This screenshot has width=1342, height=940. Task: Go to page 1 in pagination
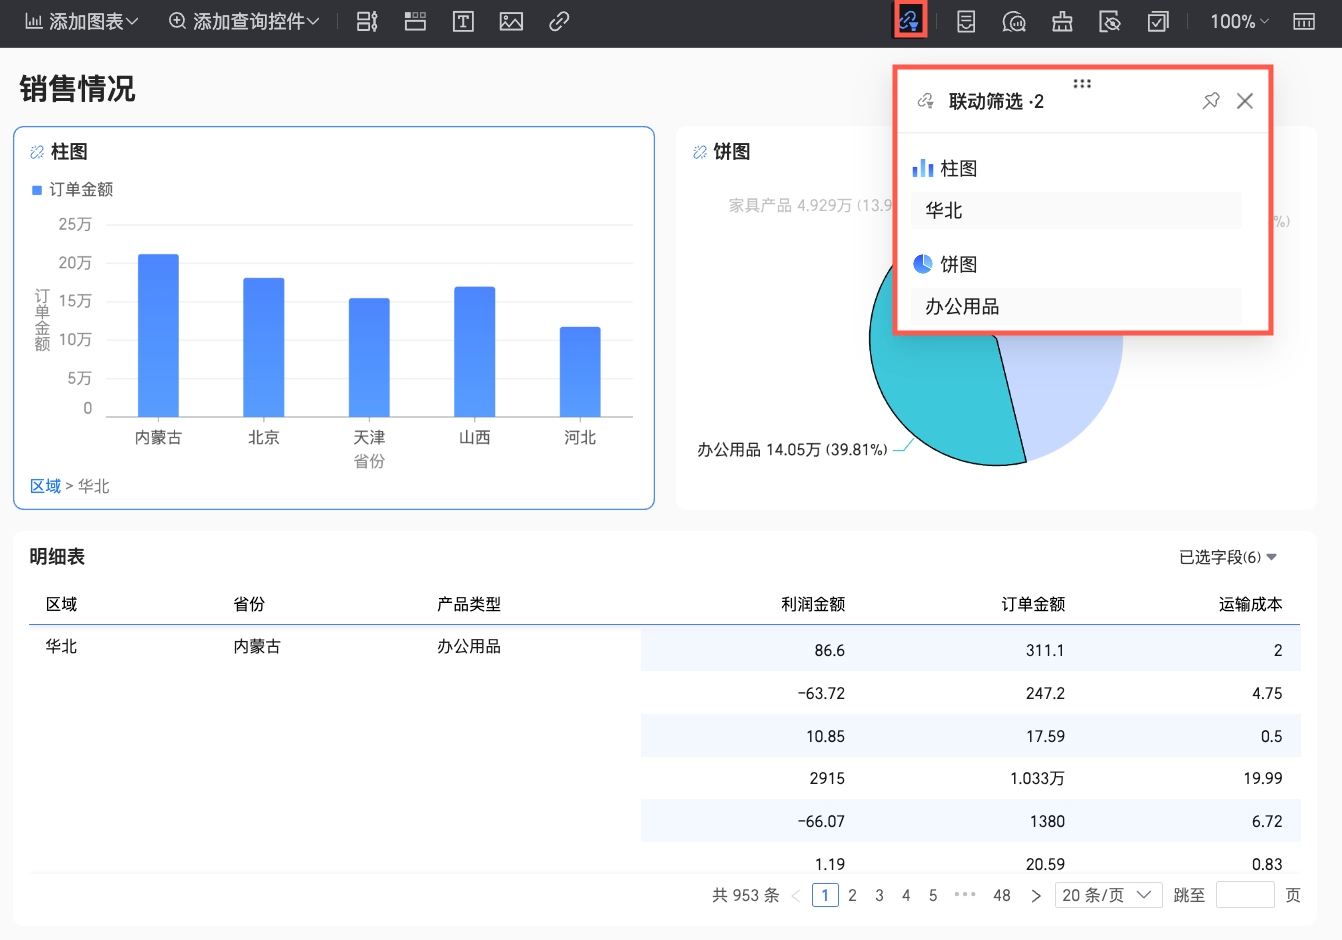(x=825, y=895)
